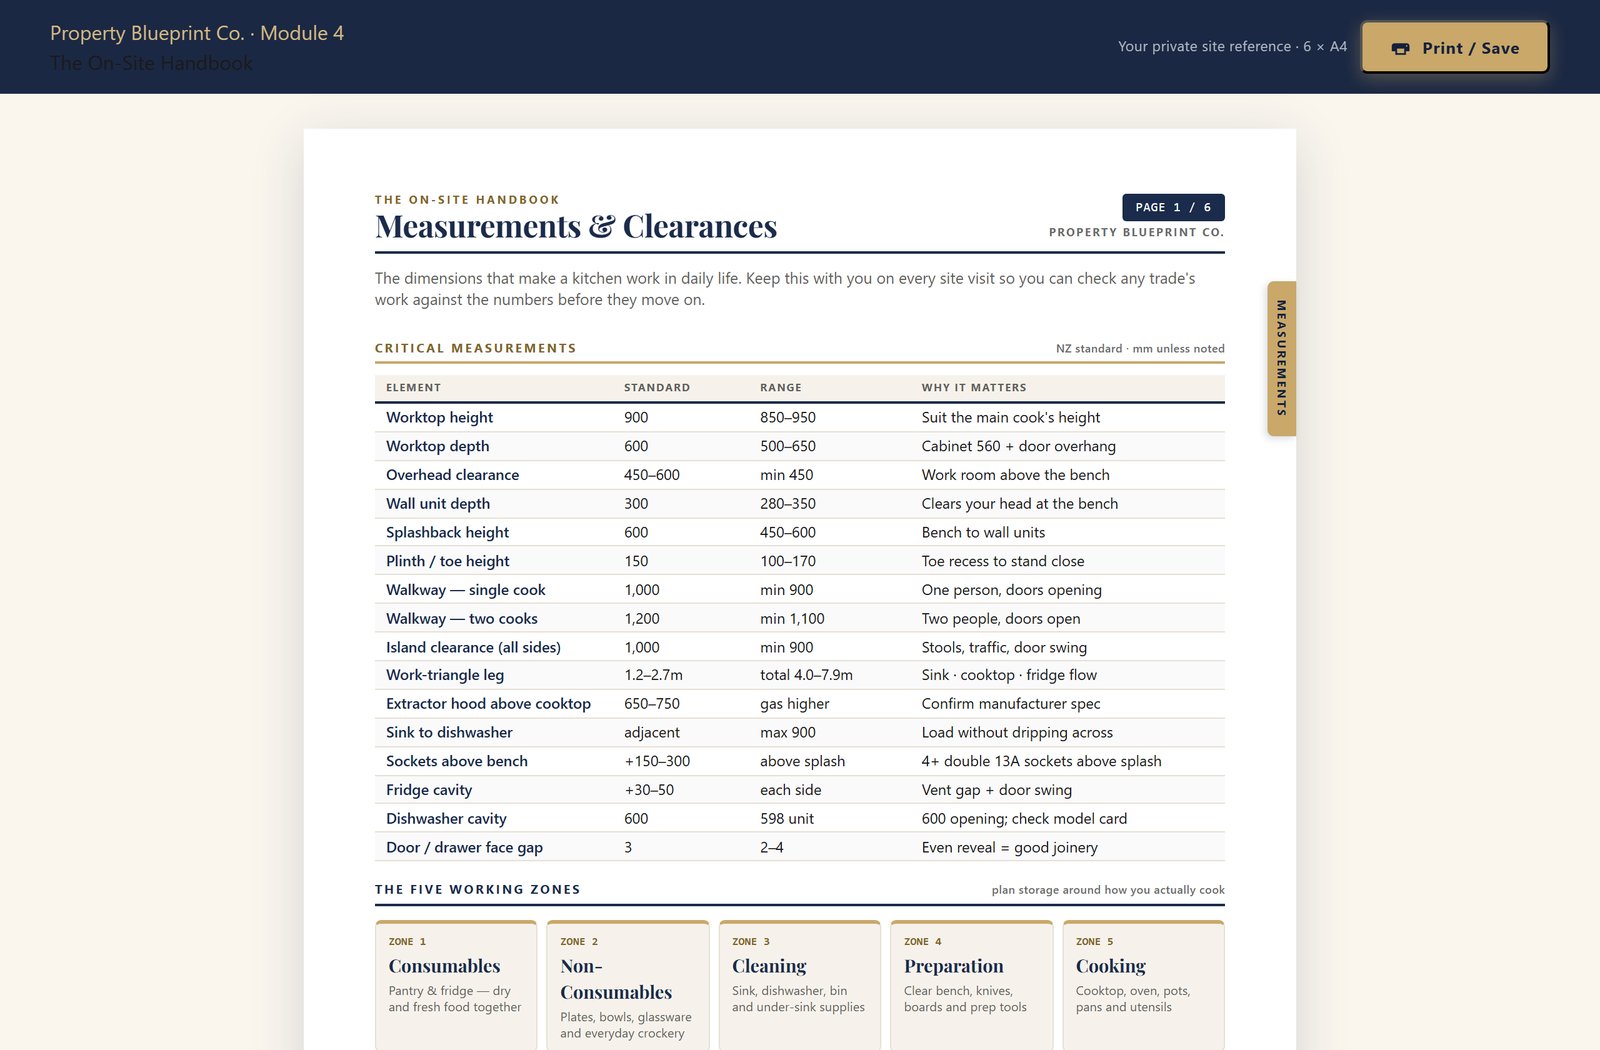Image resolution: width=1600 pixels, height=1050 pixels.
Task: Open the Zone 1 Consumables card
Action: tap(456, 985)
